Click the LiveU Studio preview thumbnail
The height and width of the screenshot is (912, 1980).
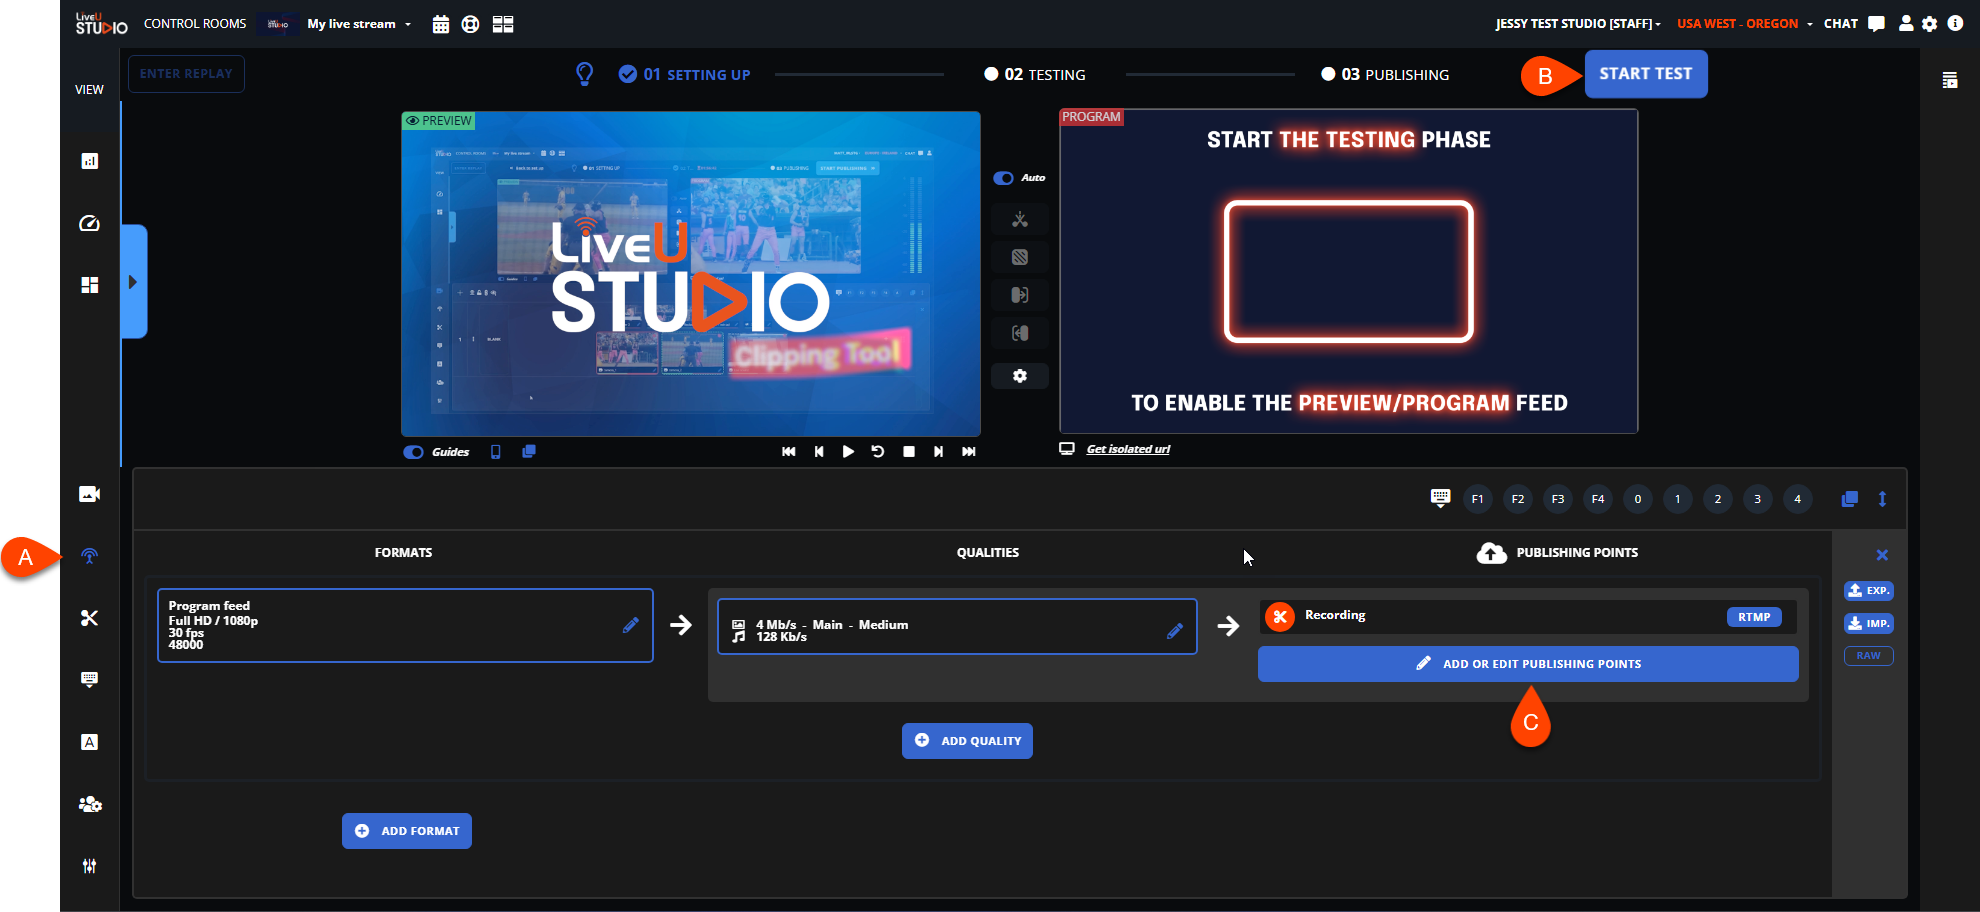[691, 273]
